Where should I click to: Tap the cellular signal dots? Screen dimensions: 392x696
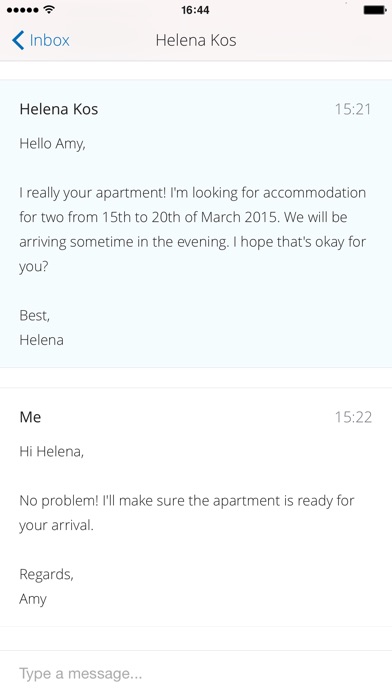[24, 10]
